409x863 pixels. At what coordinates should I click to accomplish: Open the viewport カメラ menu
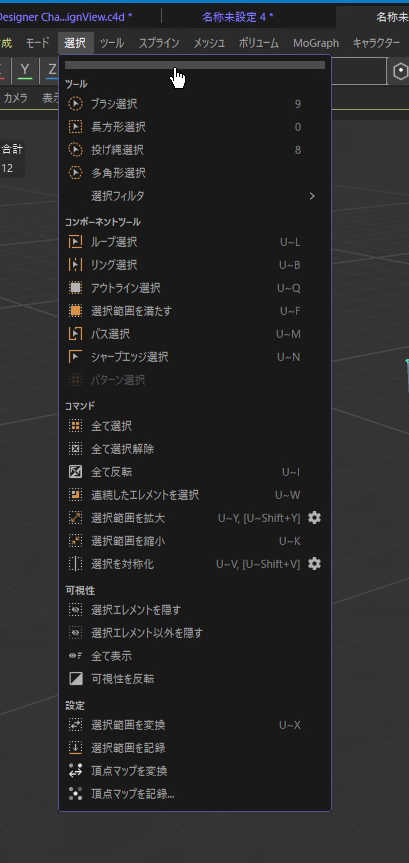coord(16,98)
